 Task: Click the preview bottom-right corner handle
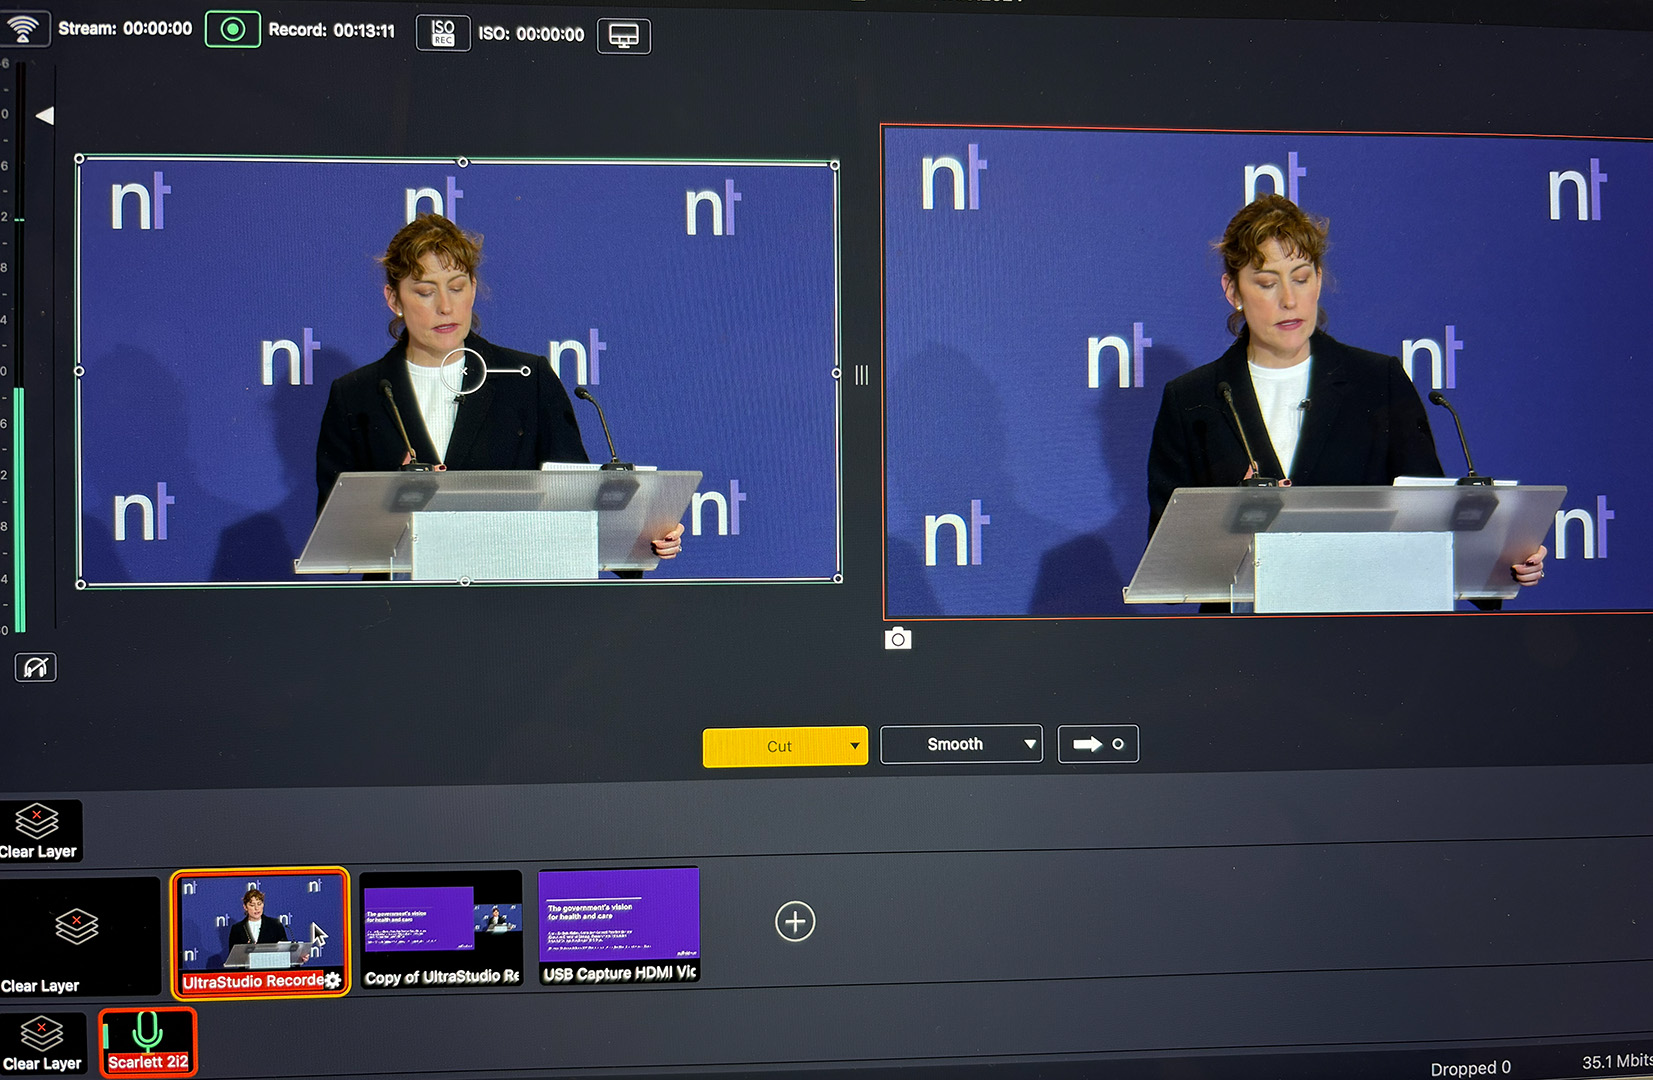pos(838,578)
